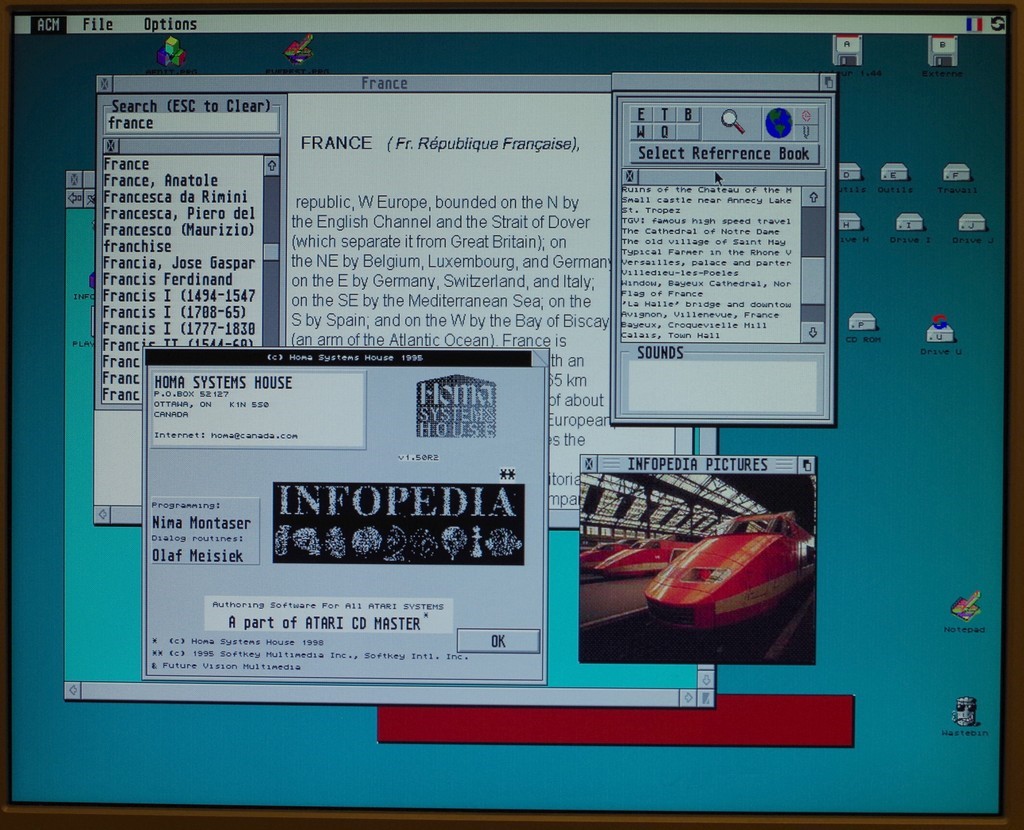This screenshot has height=830, width=1024.
Task: Click the TGV train picture thumbnail
Action: (697, 568)
